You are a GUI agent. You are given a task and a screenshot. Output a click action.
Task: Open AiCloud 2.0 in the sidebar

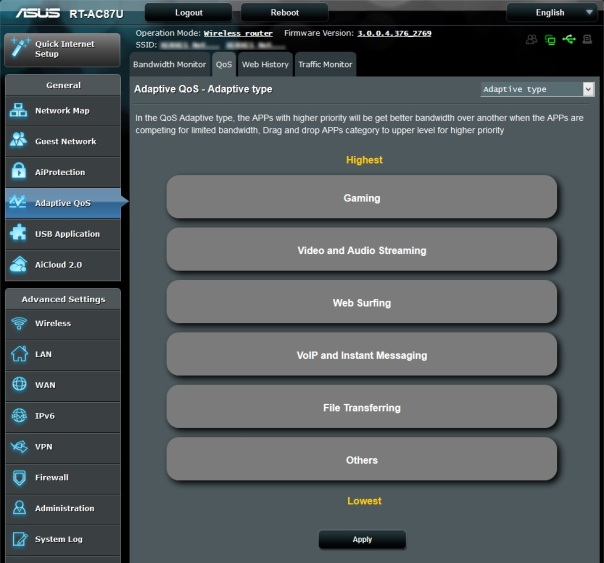(63, 265)
